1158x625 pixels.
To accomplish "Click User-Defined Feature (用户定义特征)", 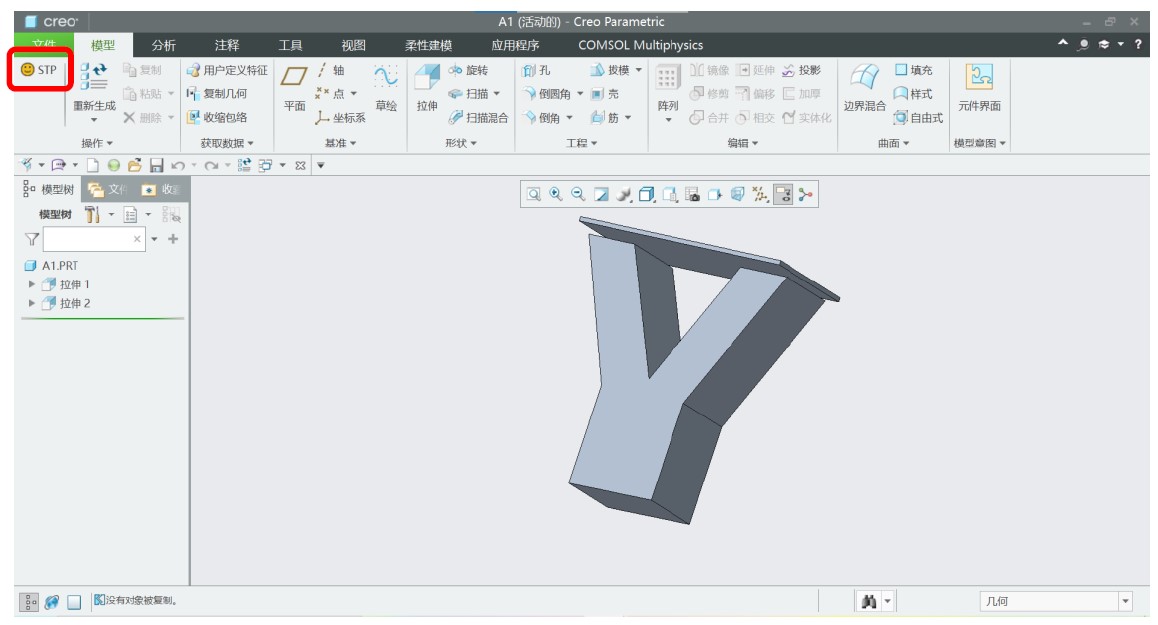I will [227, 70].
